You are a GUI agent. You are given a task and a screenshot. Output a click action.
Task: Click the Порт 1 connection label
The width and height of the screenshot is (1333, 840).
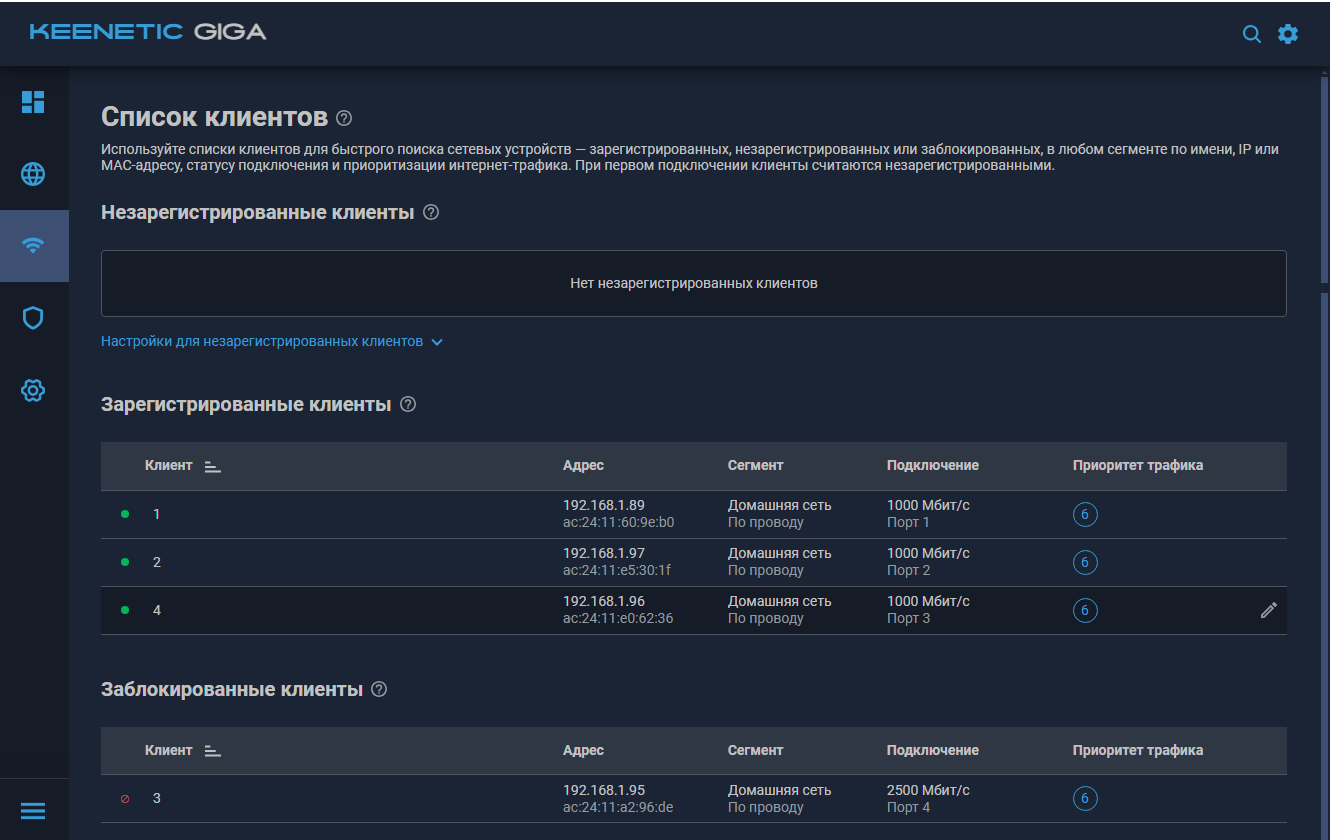pyautogui.click(x=908, y=522)
